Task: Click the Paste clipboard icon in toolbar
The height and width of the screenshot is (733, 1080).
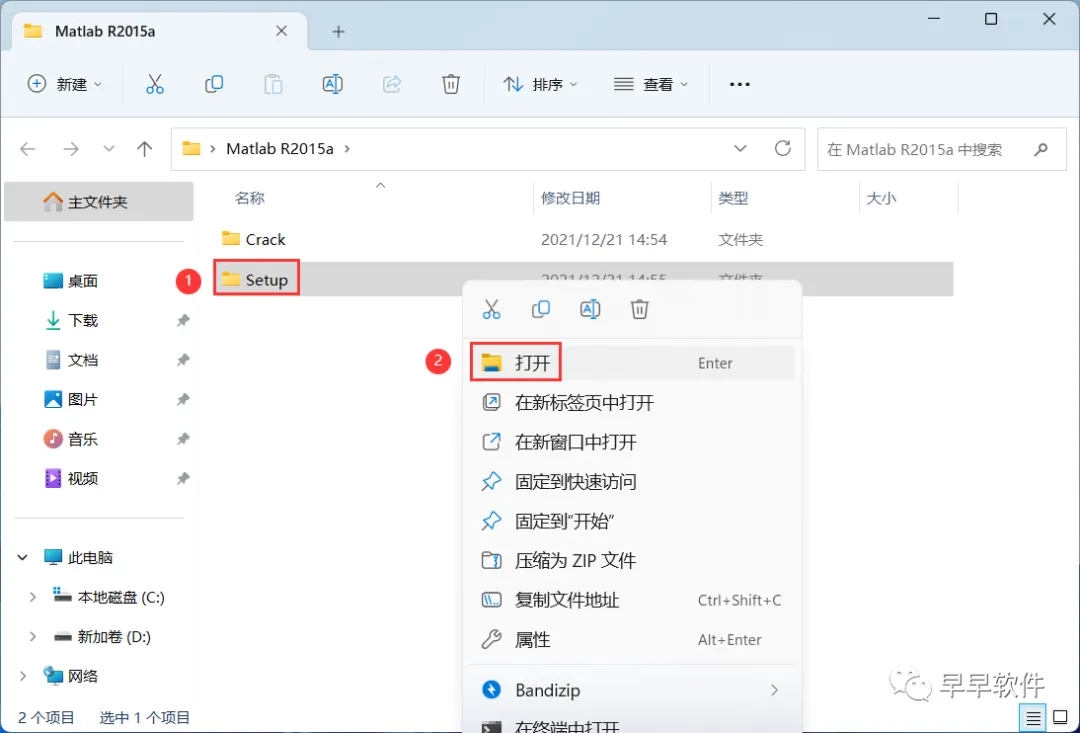Action: [273, 84]
